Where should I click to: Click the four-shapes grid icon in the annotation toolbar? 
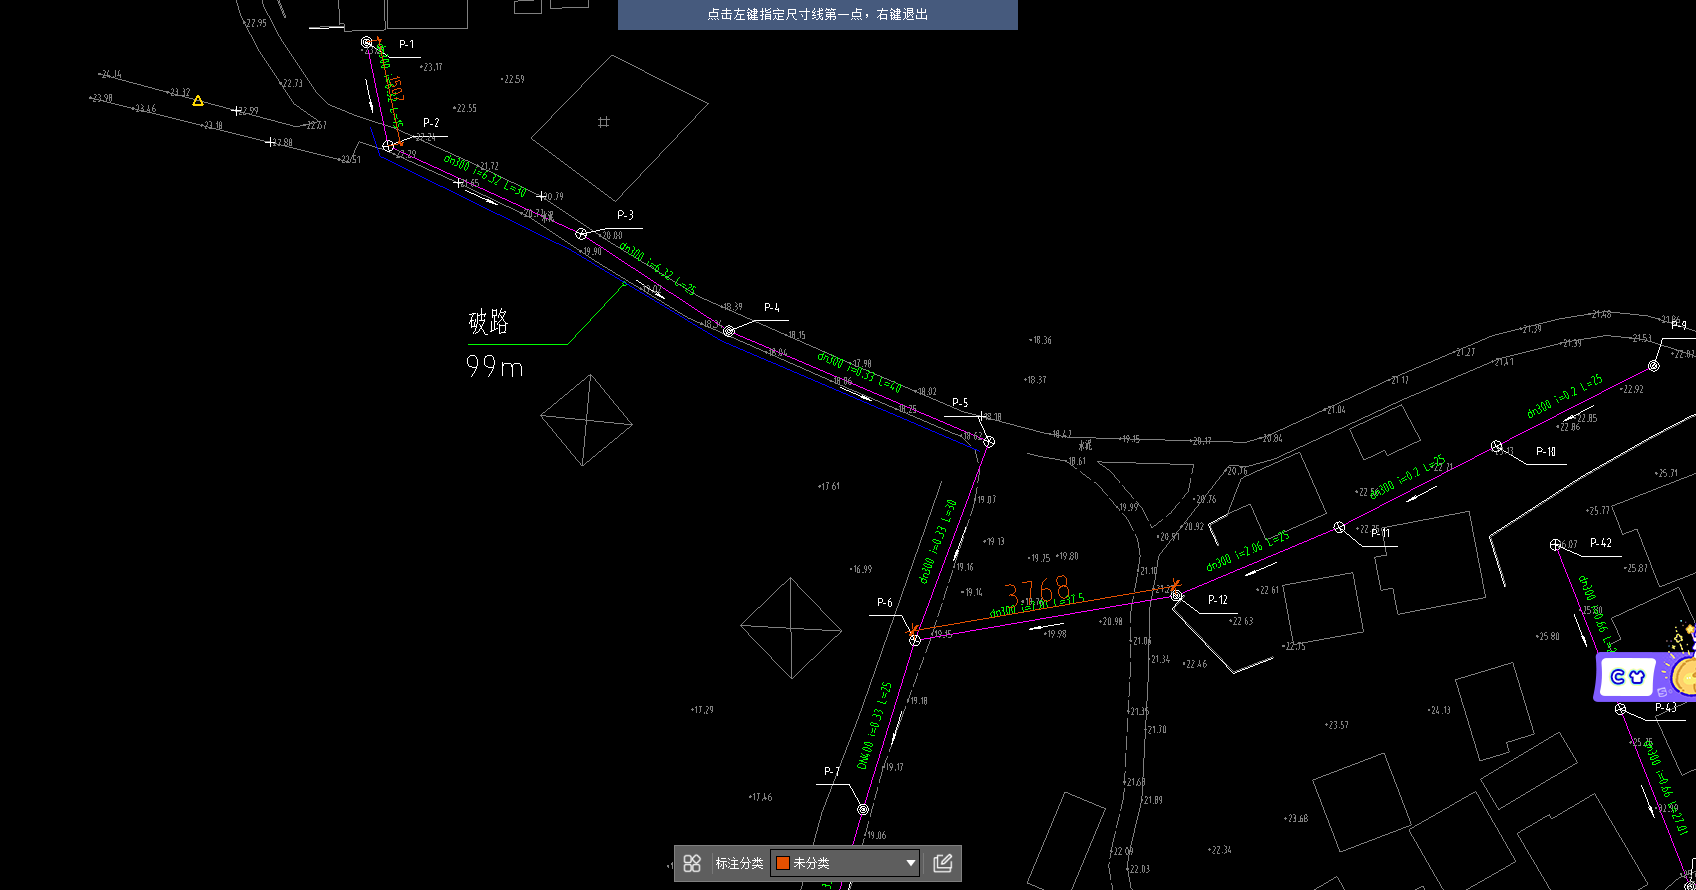tap(692, 863)
